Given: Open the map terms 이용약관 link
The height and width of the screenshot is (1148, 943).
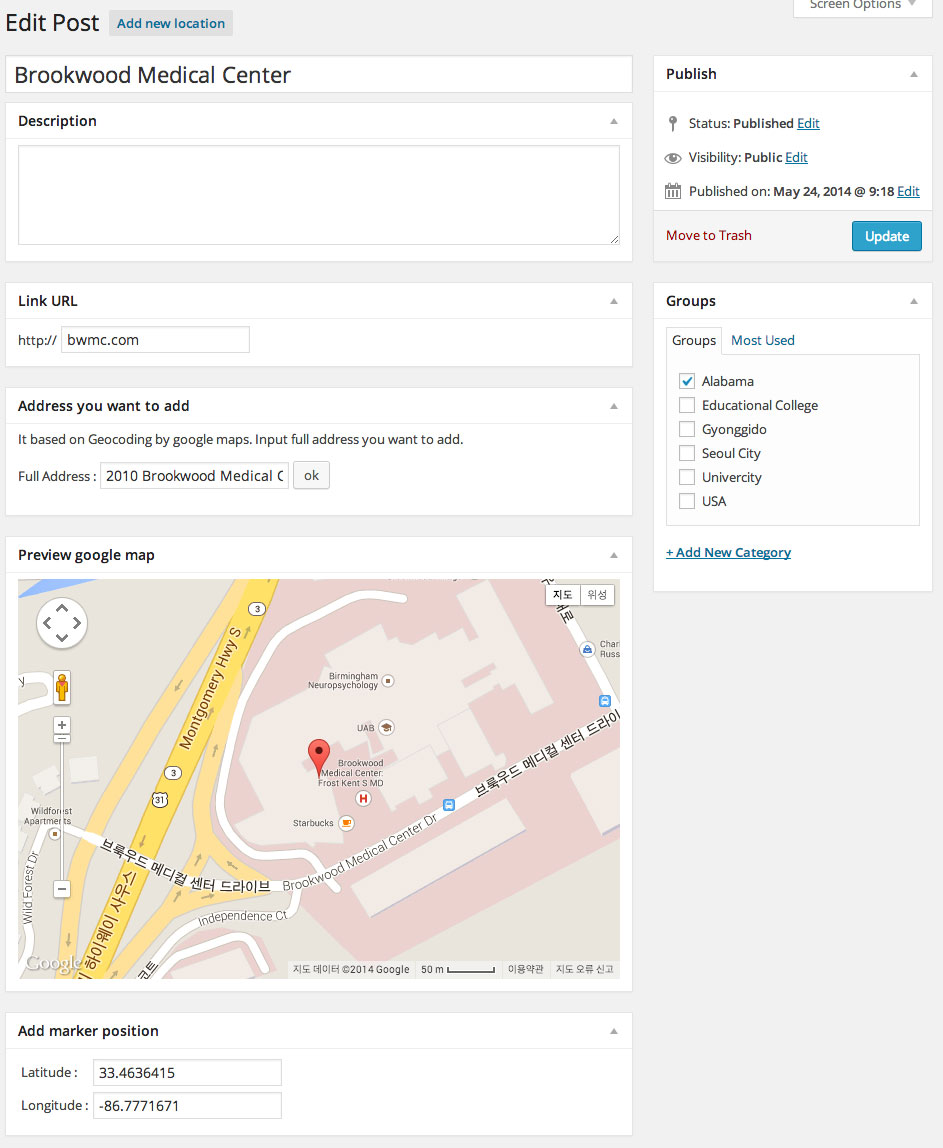Looking at the screenshot, I should [526, 969].
